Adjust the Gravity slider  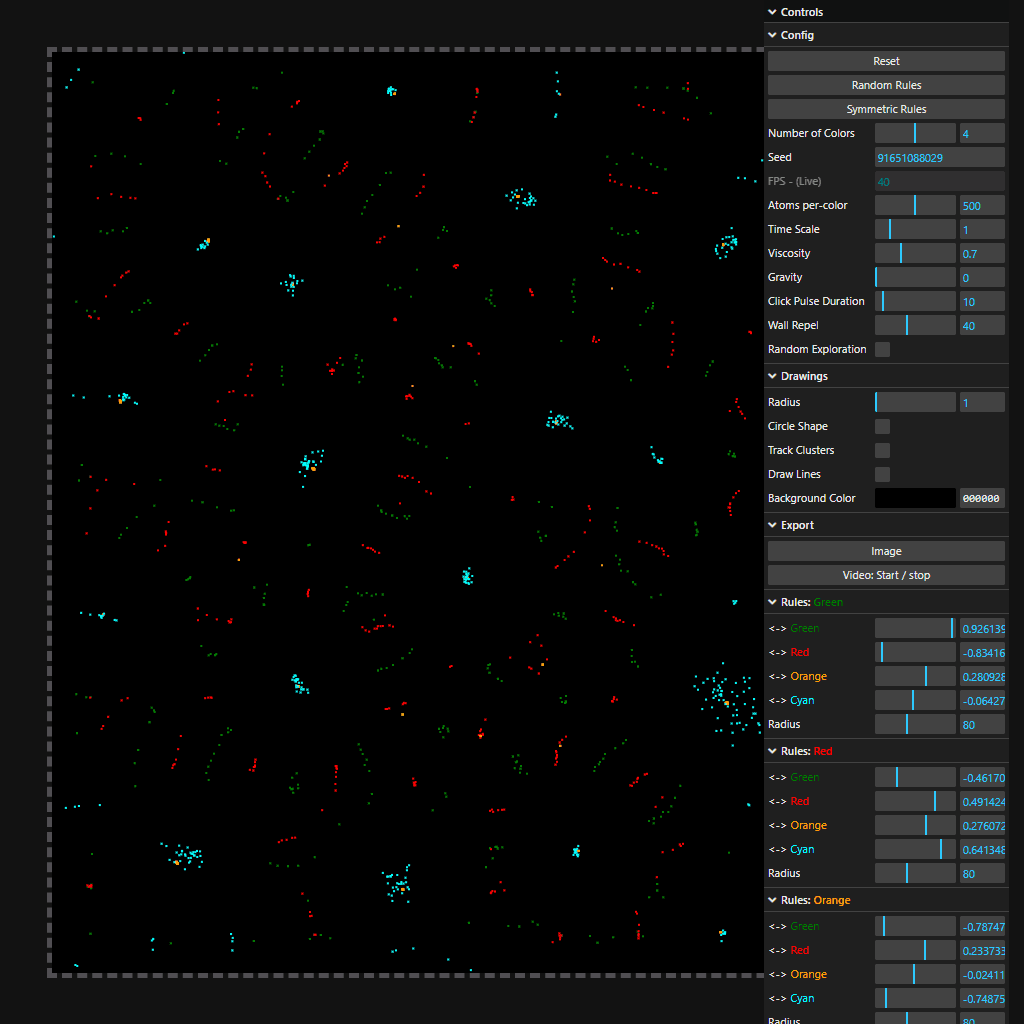[x=915, y=278]
